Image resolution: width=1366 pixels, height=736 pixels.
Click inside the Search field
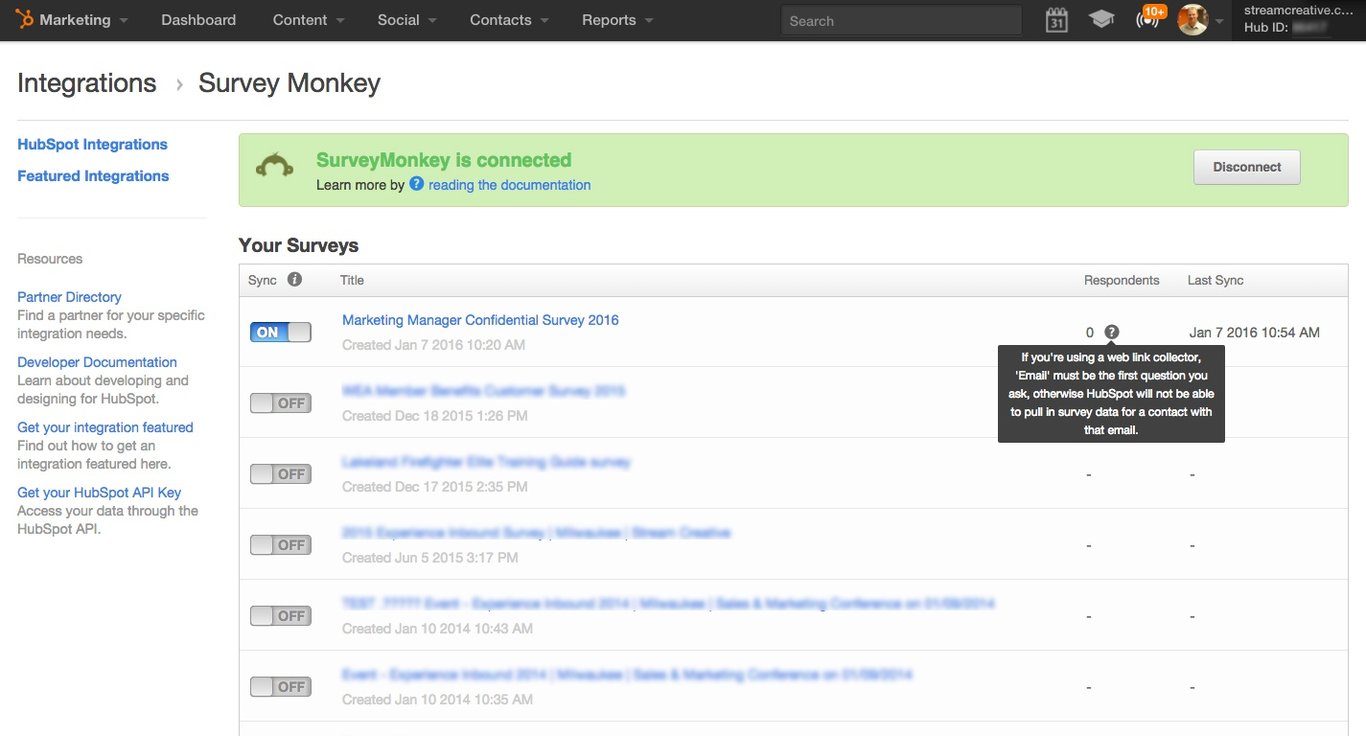pos(899,20)
